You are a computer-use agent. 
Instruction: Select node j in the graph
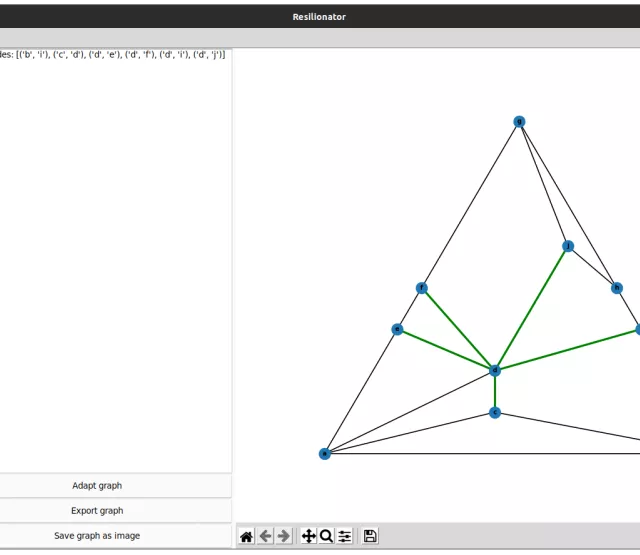point(568,246)
